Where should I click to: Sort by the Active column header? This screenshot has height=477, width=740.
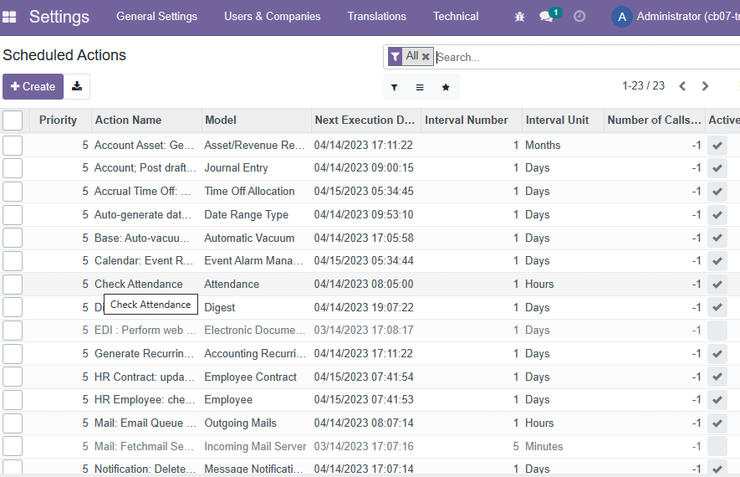pyautogui.click(x=724, y=120)
